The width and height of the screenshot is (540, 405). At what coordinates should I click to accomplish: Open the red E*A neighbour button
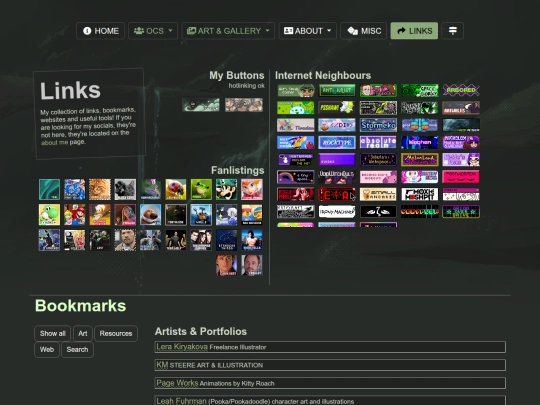337,194
